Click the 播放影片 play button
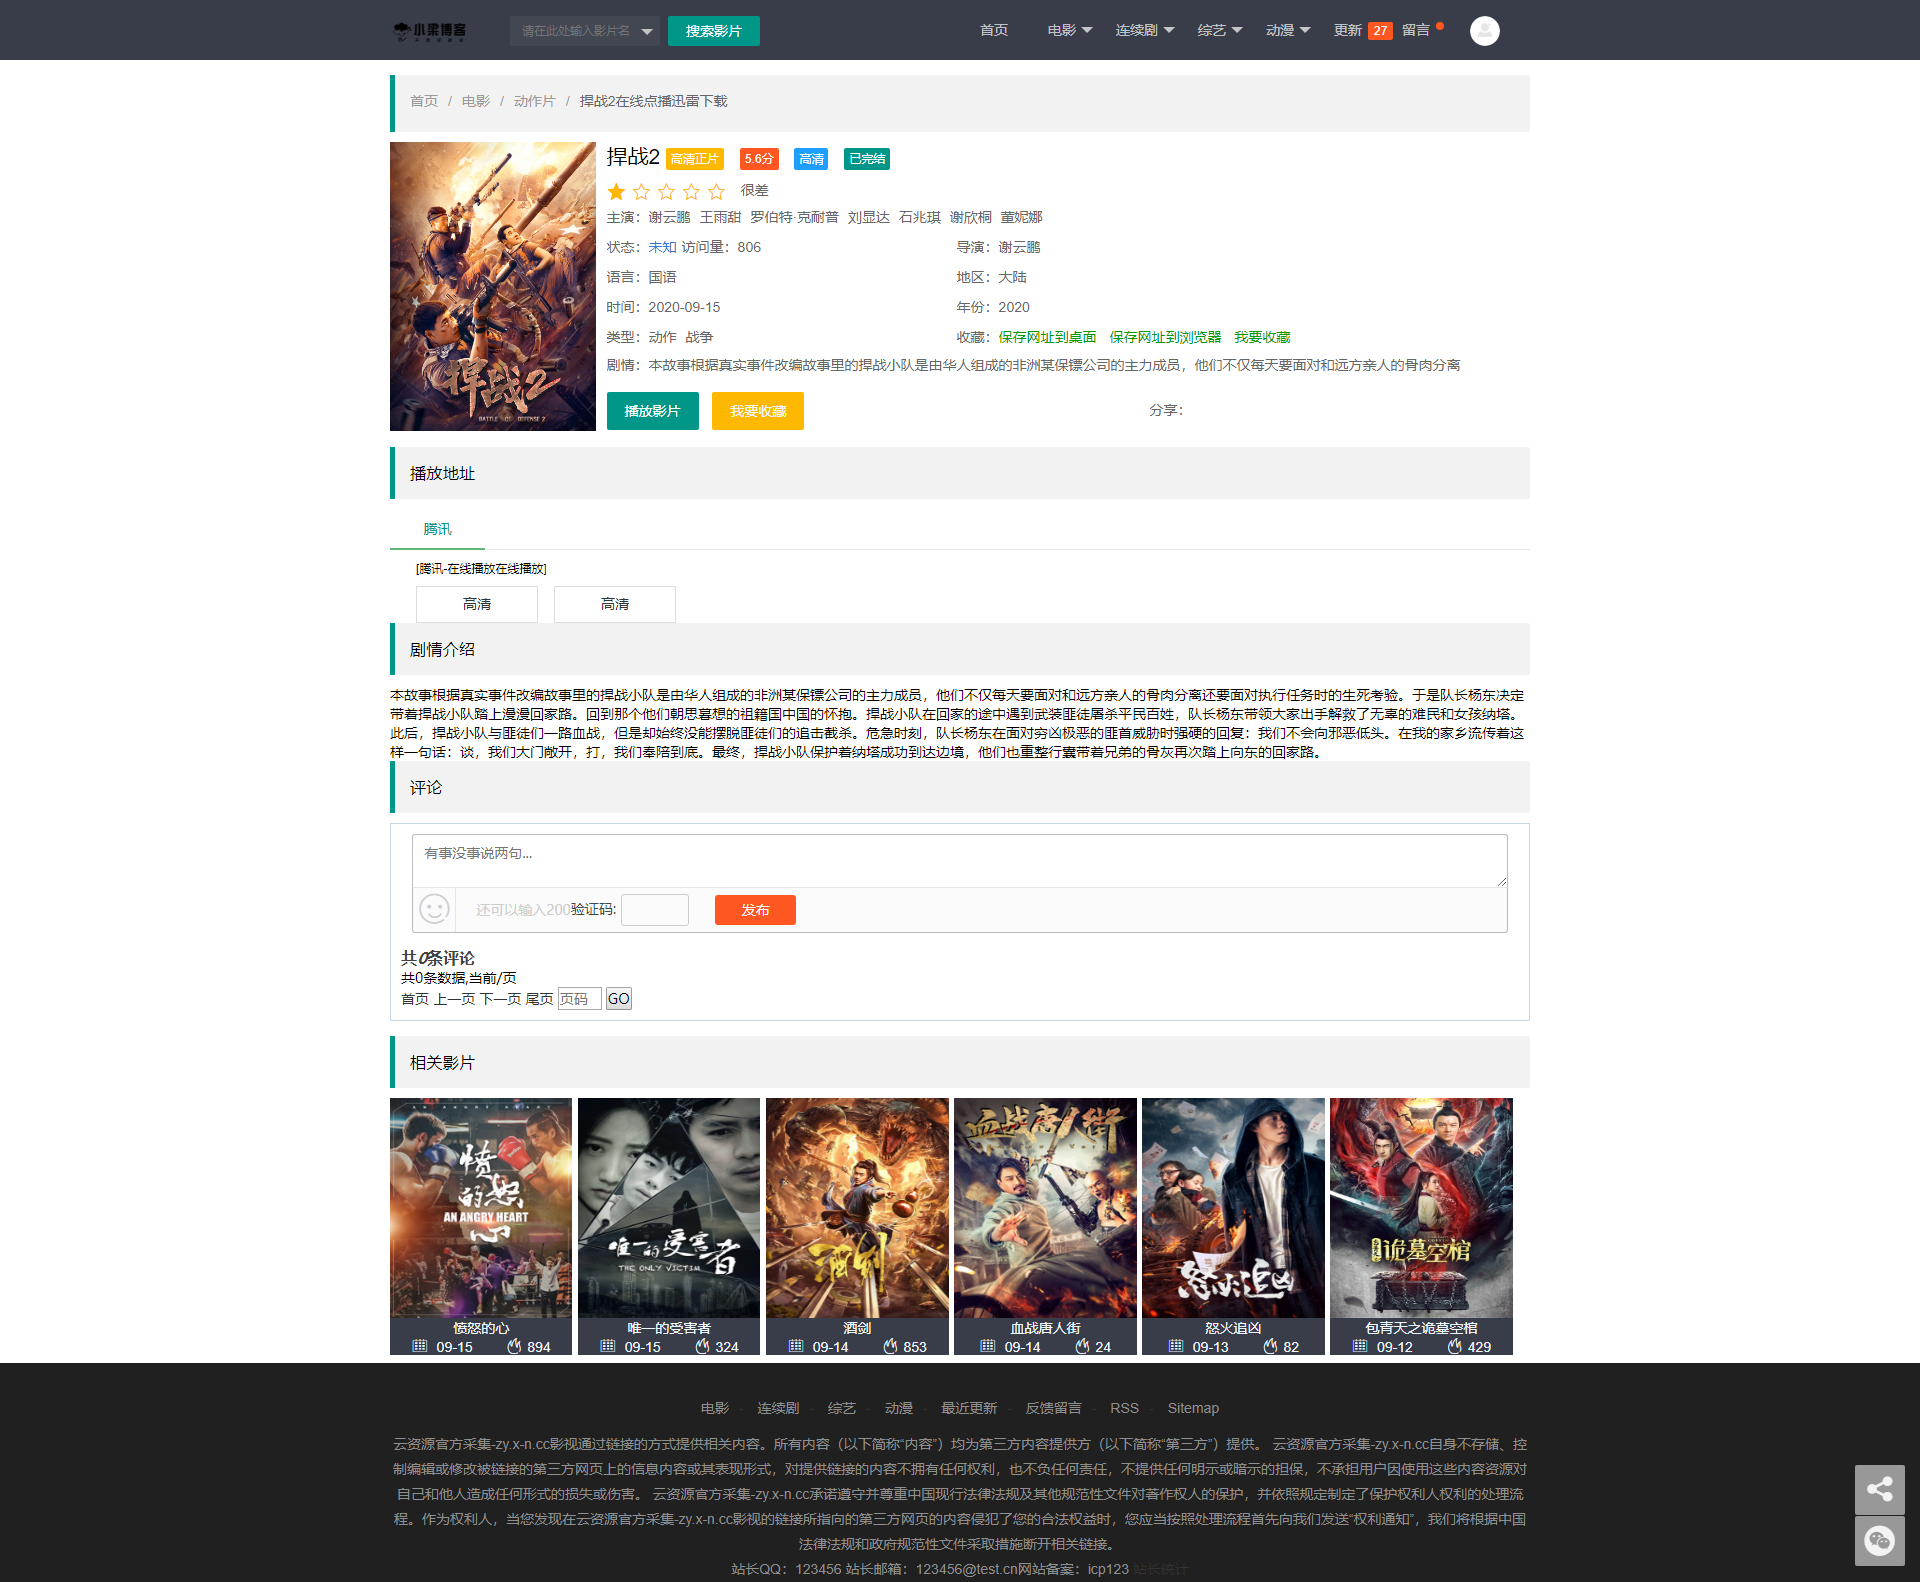 click(x=652, y=411)
